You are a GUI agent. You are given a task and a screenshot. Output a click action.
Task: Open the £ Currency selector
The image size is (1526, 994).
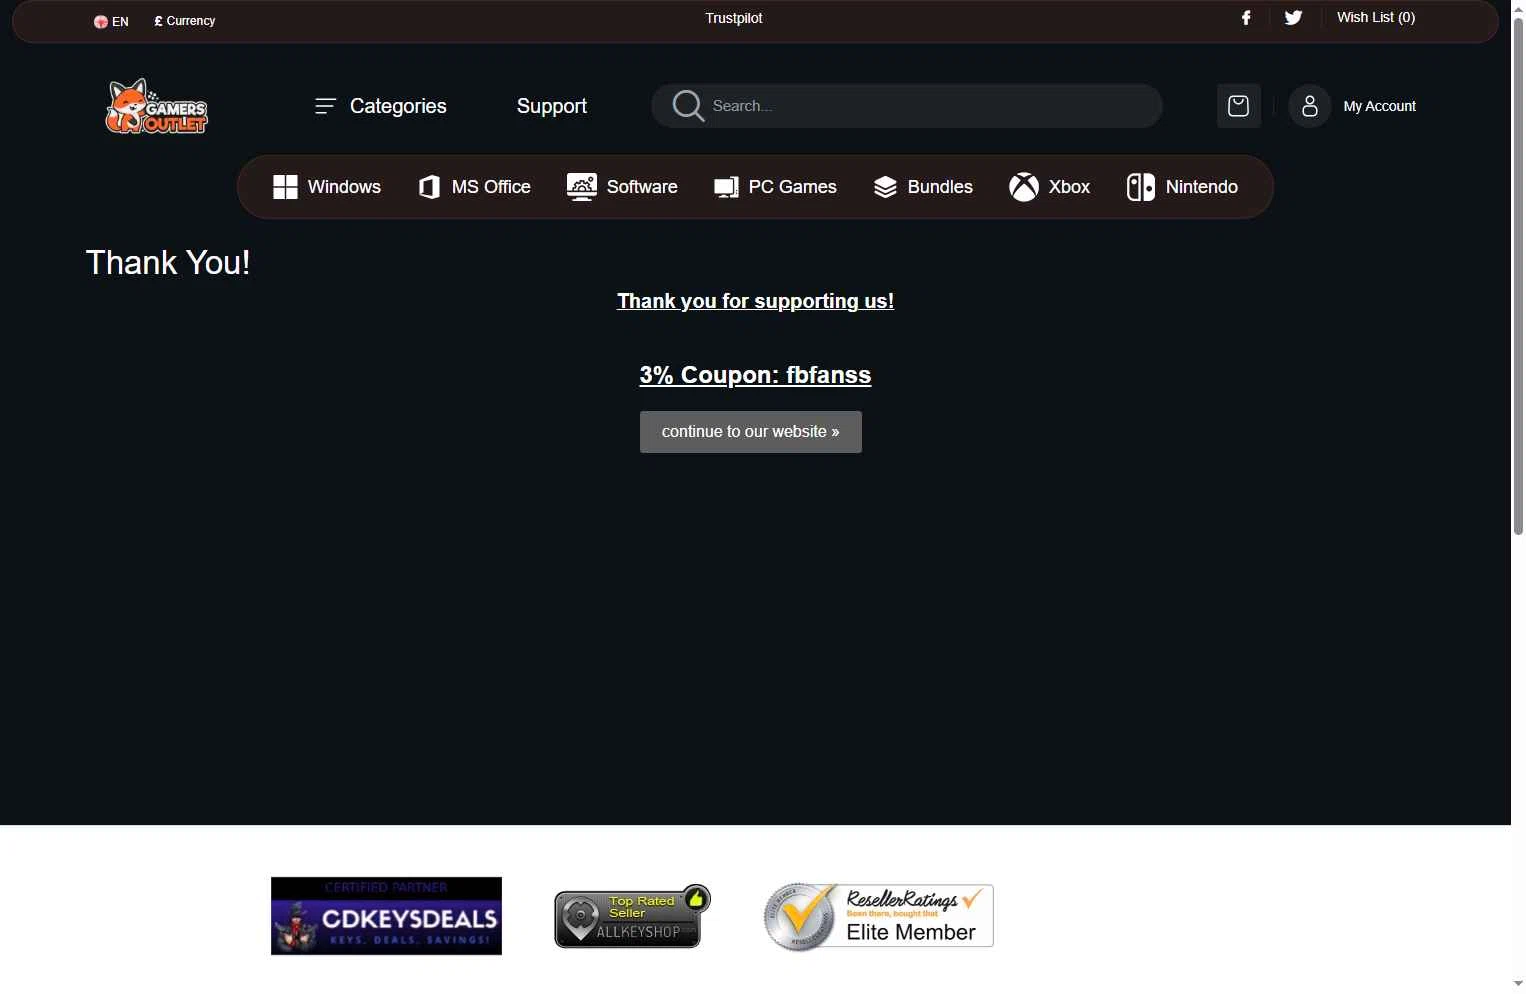(x=185, y=21)
